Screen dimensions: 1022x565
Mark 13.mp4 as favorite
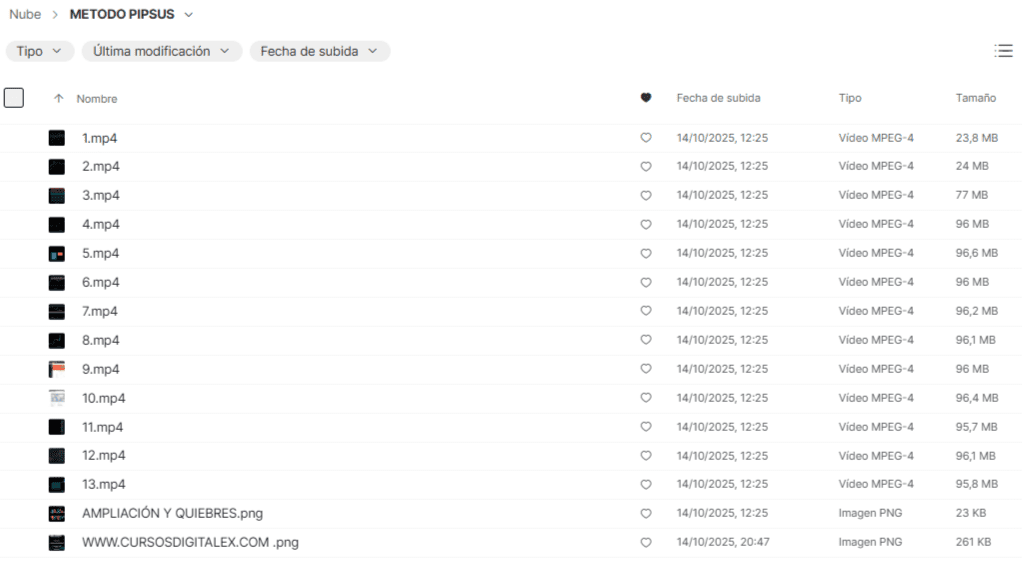646,485
